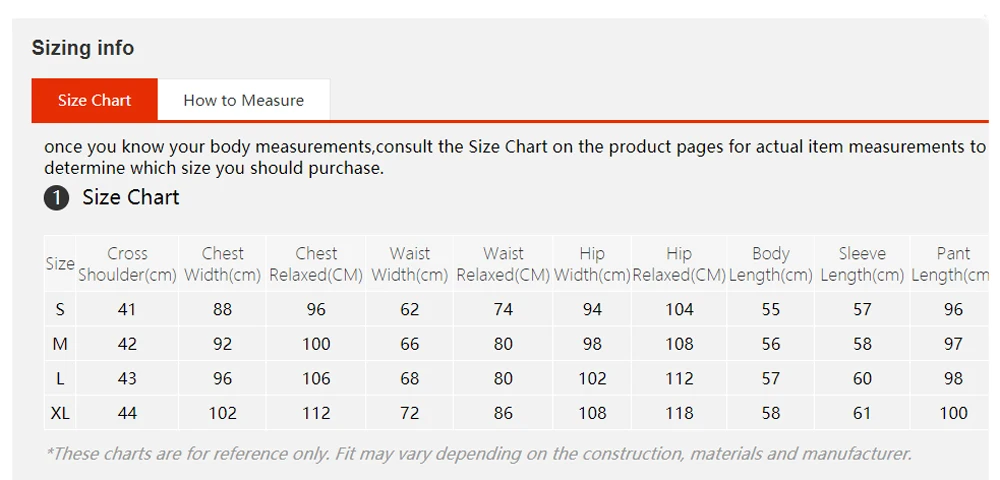Click the XL chest width value 102
Image resolution: width=1000 pixels, height=480 pixels.
(223, 413)
